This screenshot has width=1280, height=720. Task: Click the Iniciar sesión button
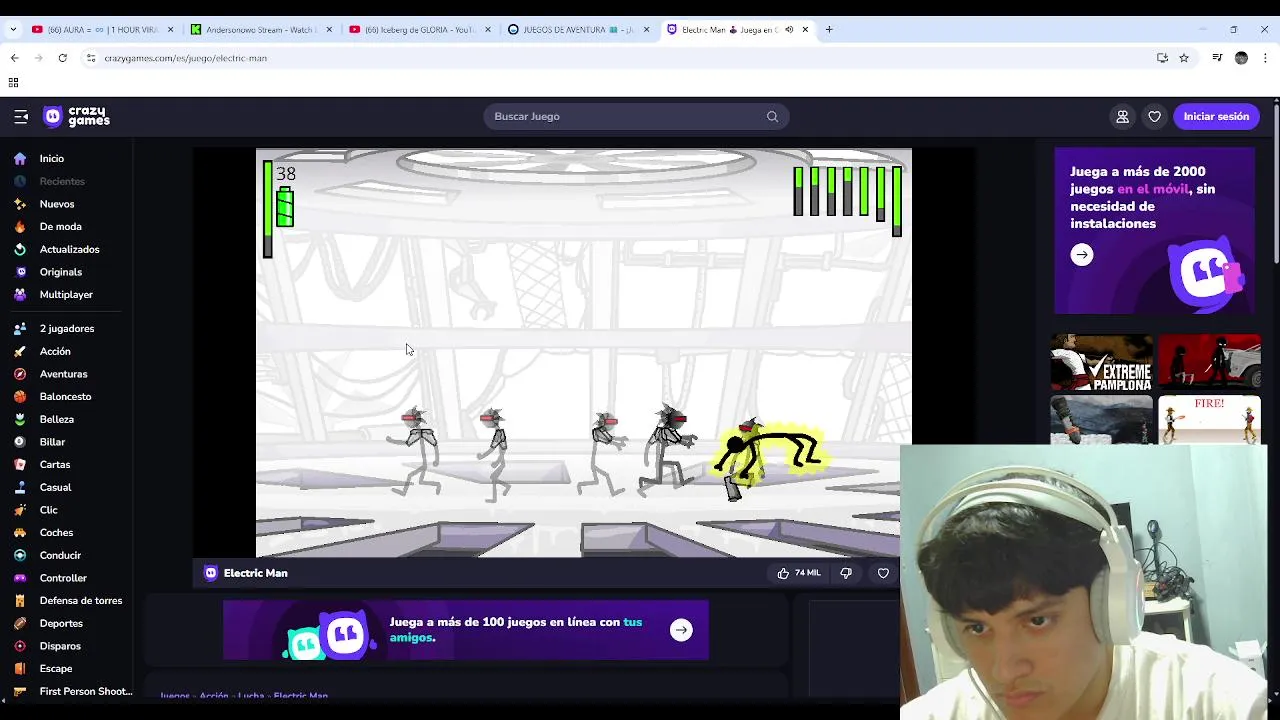pyautogui.click(x=1216, y=117)
